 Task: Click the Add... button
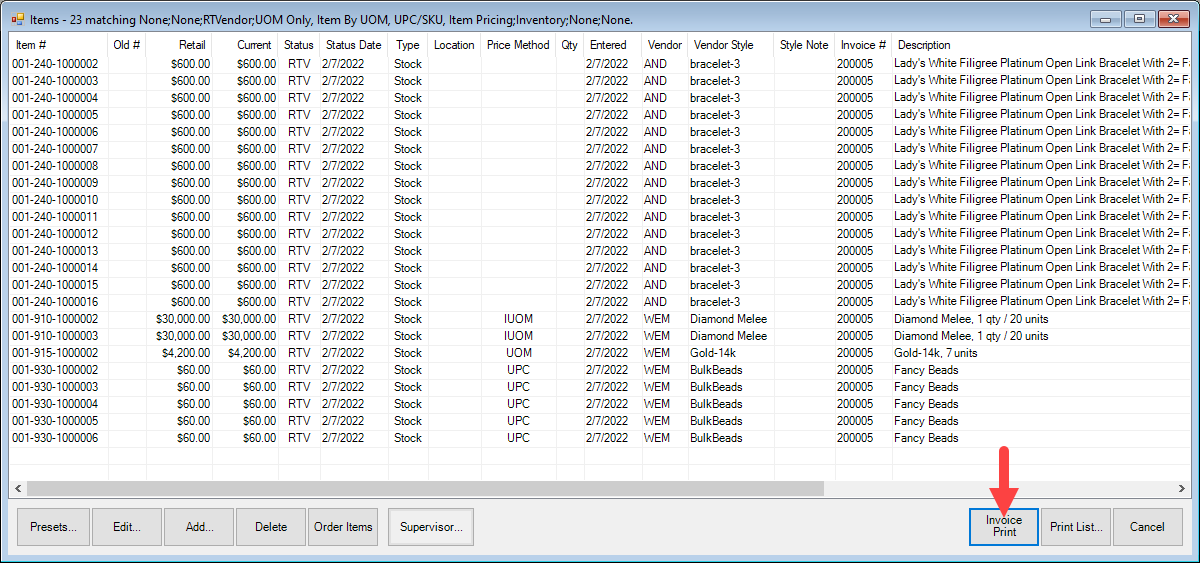click(198, 527)
